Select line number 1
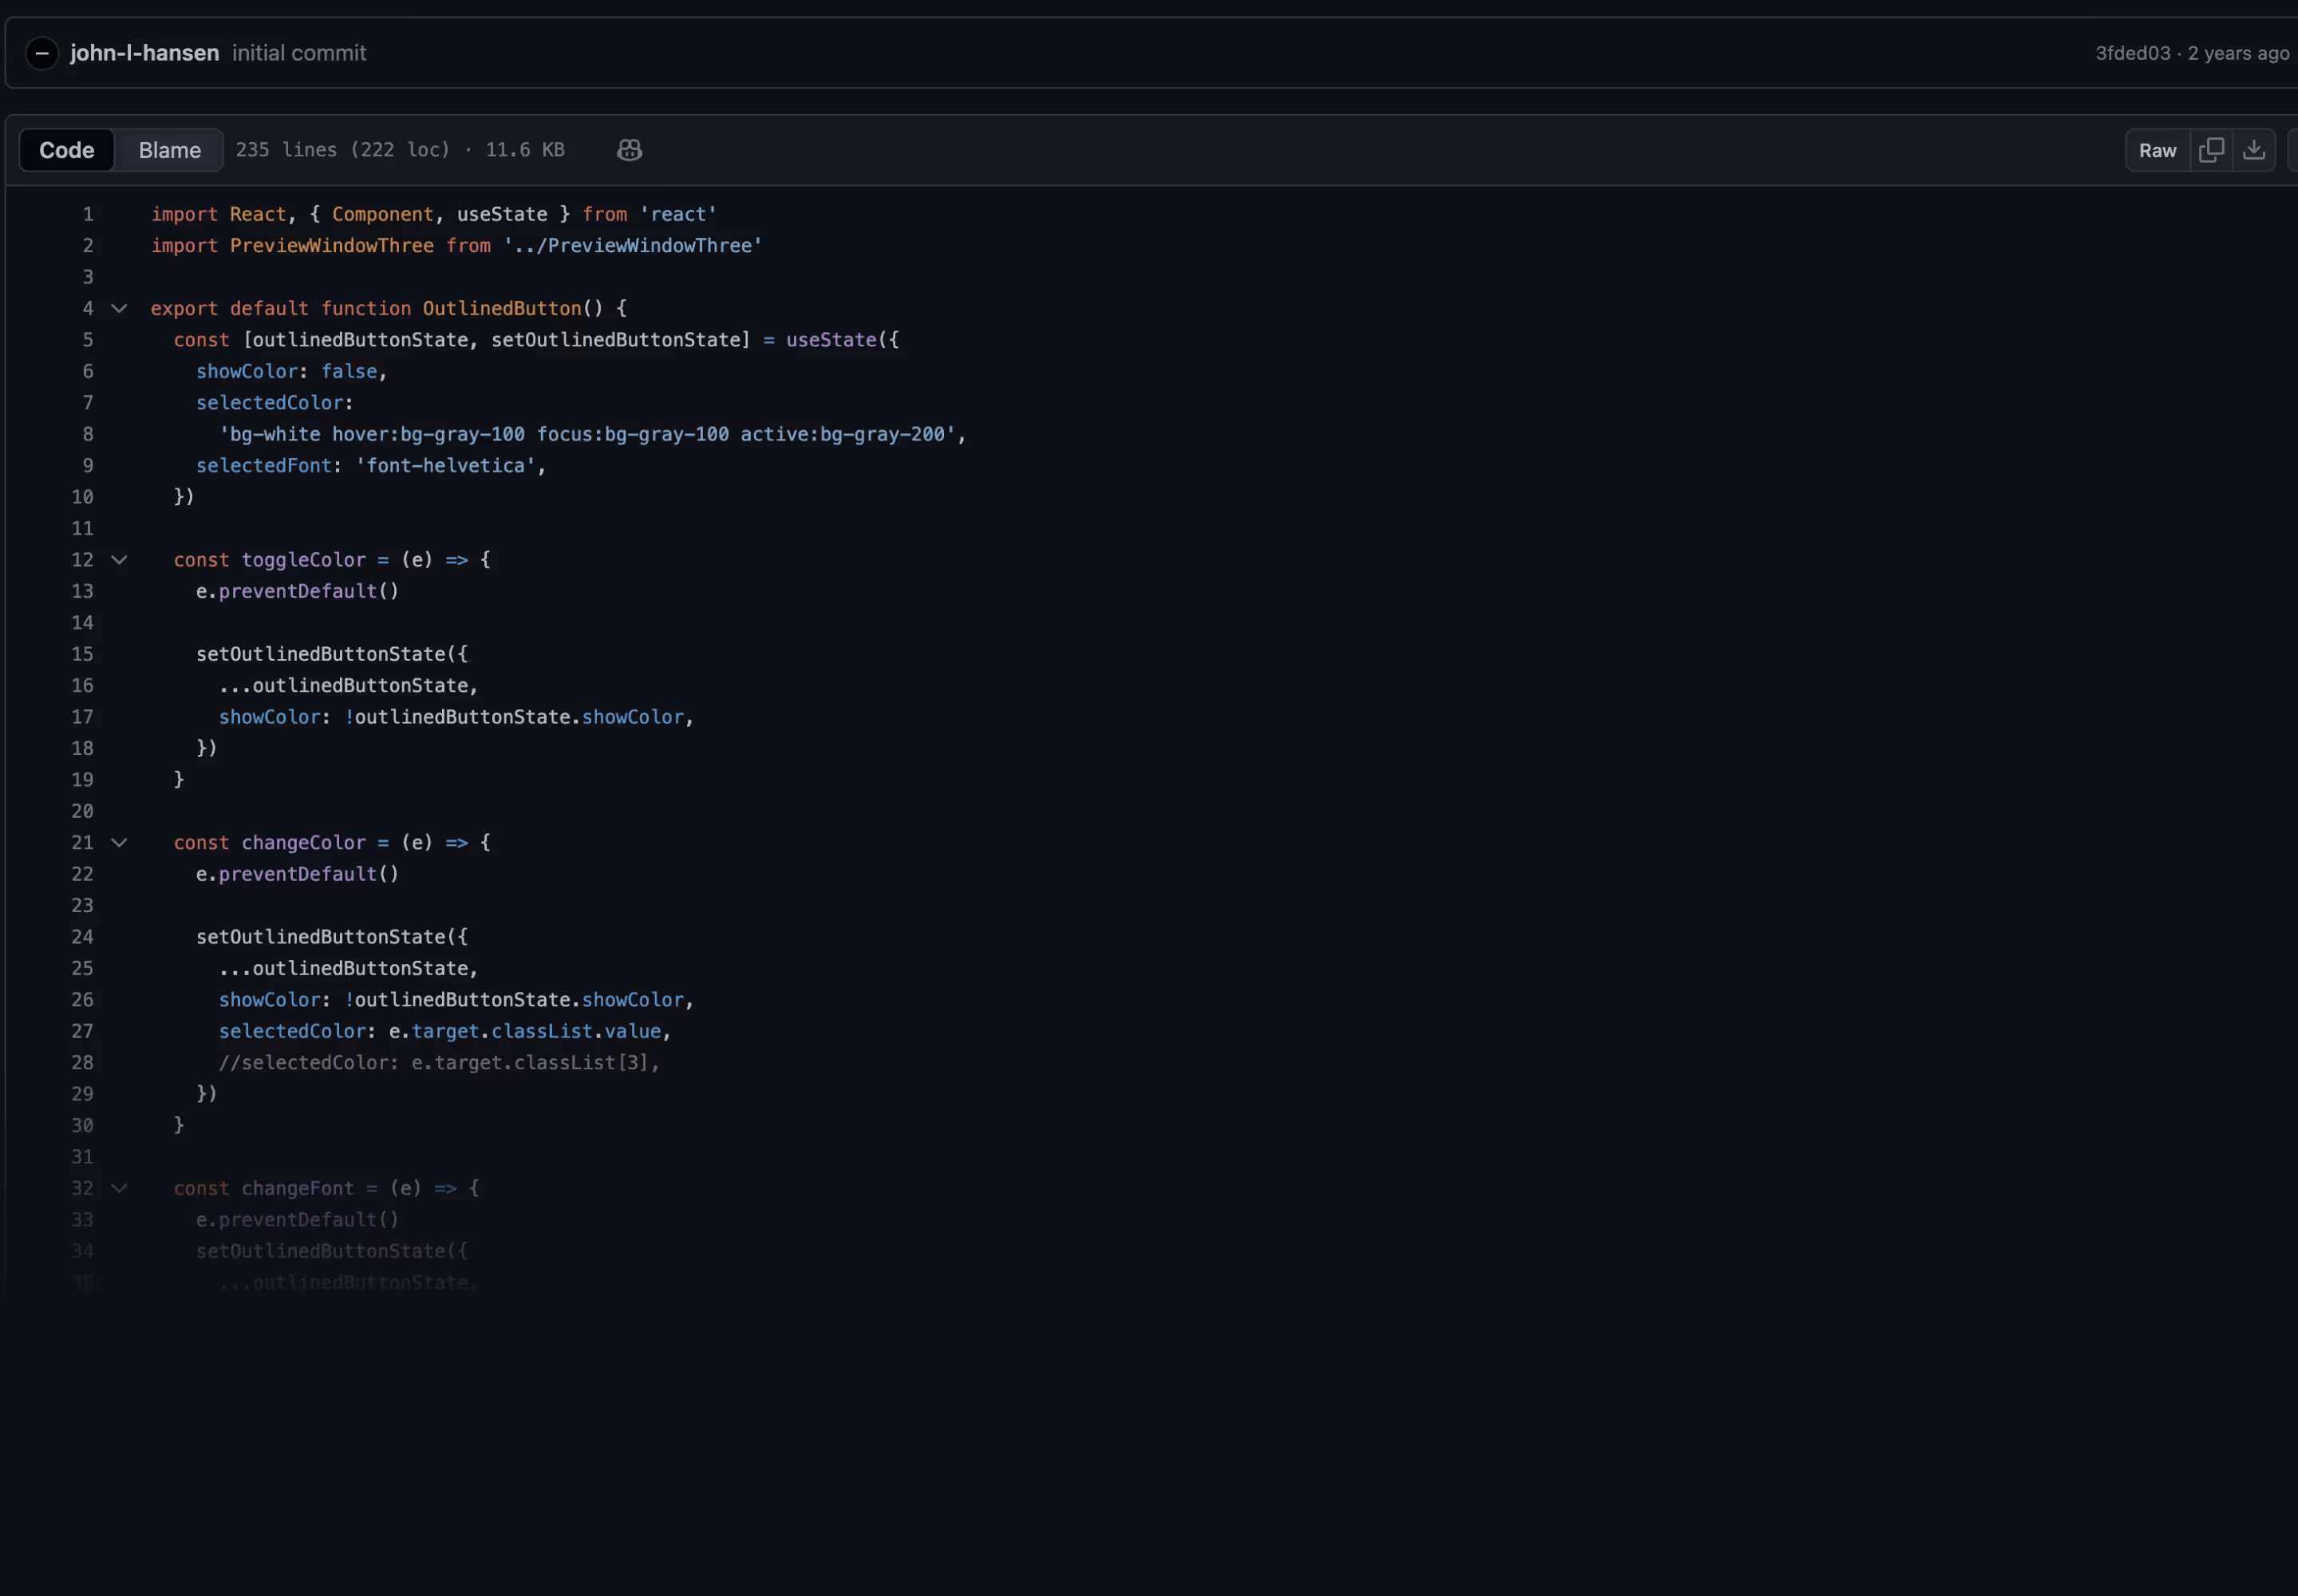Image resolution: width=2298 pixels, height=1596 pixels. coord(87,213)
